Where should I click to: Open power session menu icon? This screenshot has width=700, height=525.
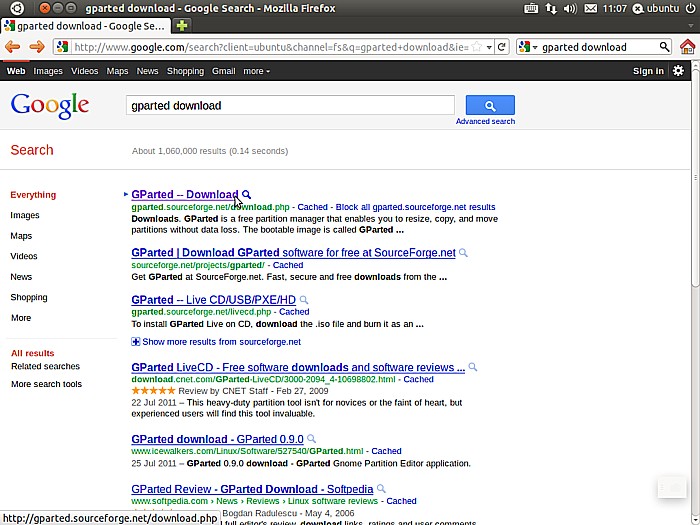[690, 8]
